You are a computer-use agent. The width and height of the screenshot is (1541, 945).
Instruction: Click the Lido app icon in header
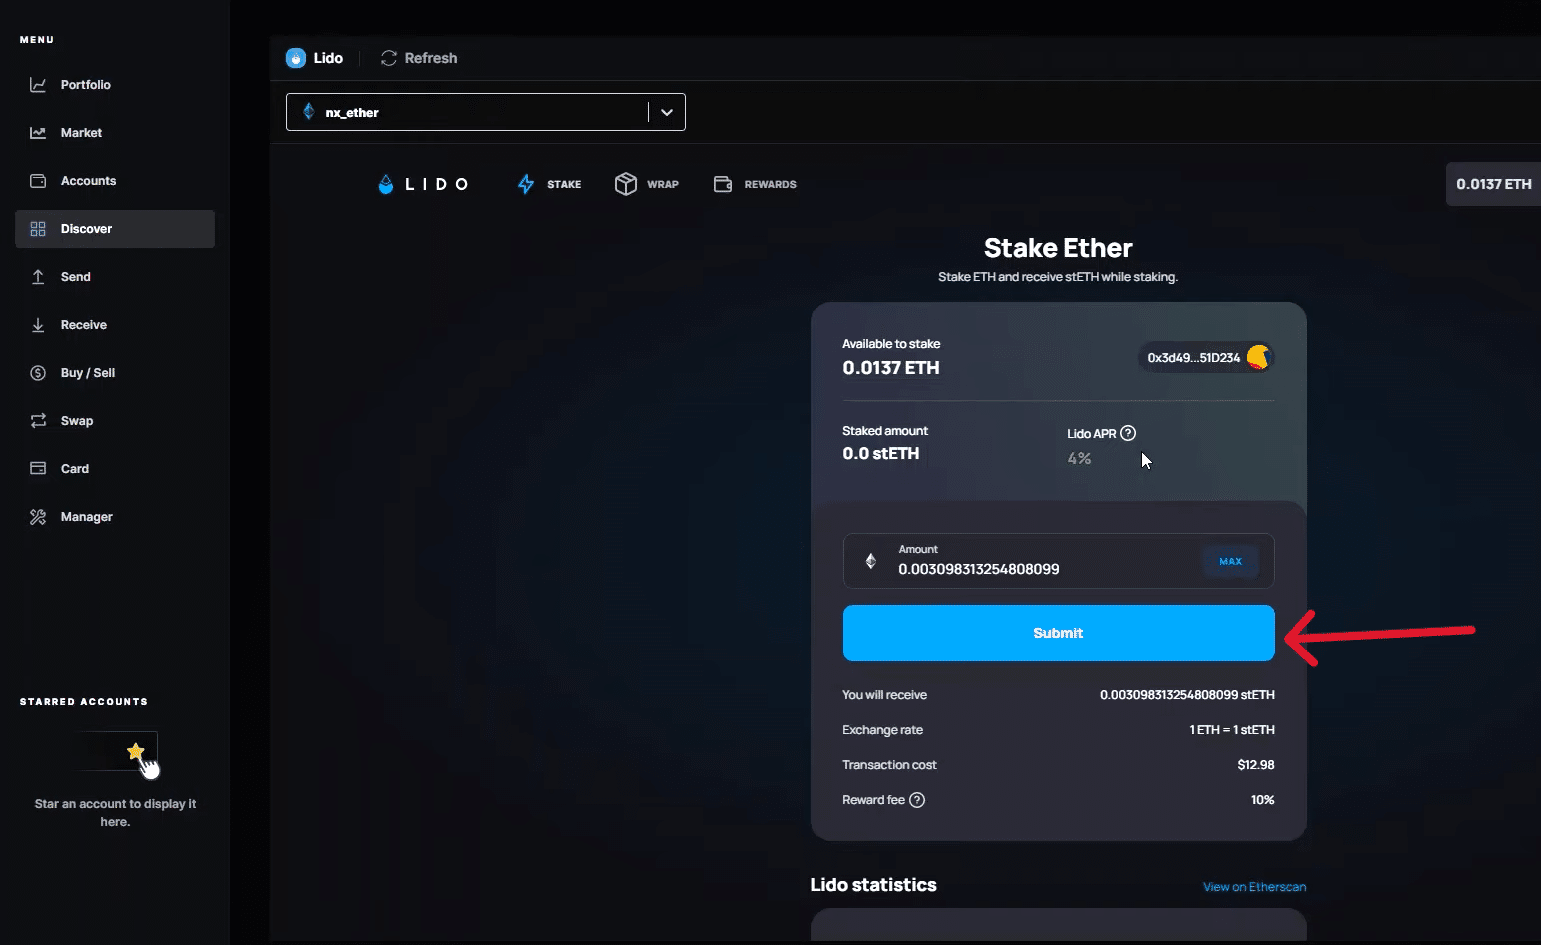click(296, 58)
